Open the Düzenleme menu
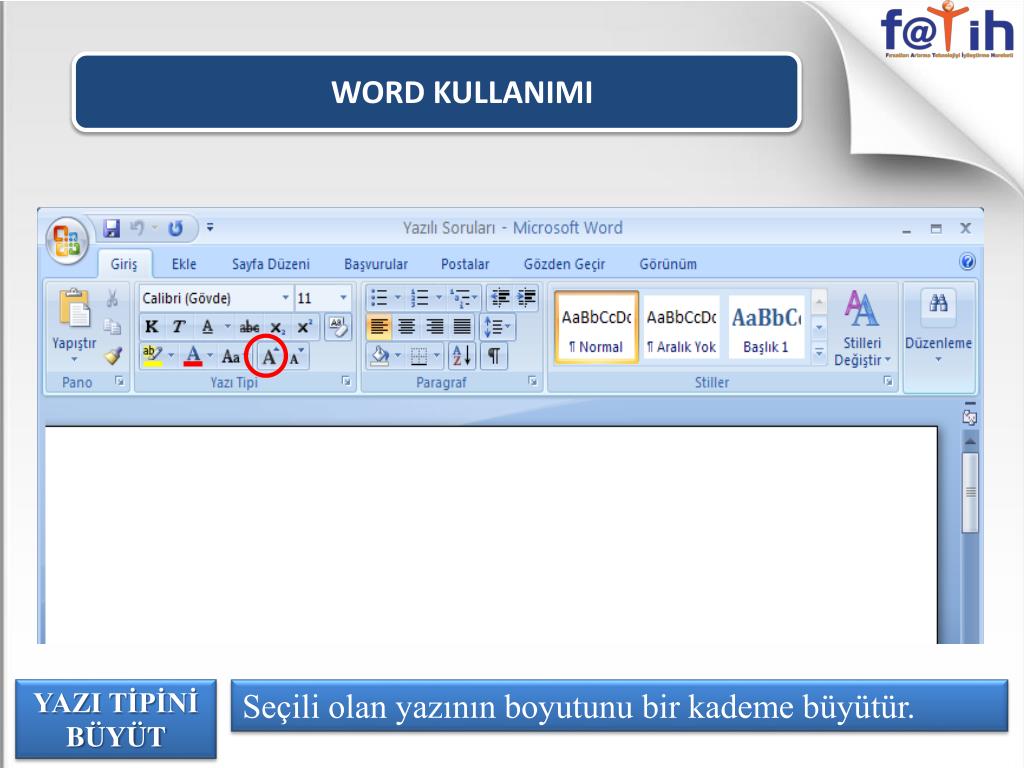Viewport: 1024px width, 768px height. tap(938, 328)
